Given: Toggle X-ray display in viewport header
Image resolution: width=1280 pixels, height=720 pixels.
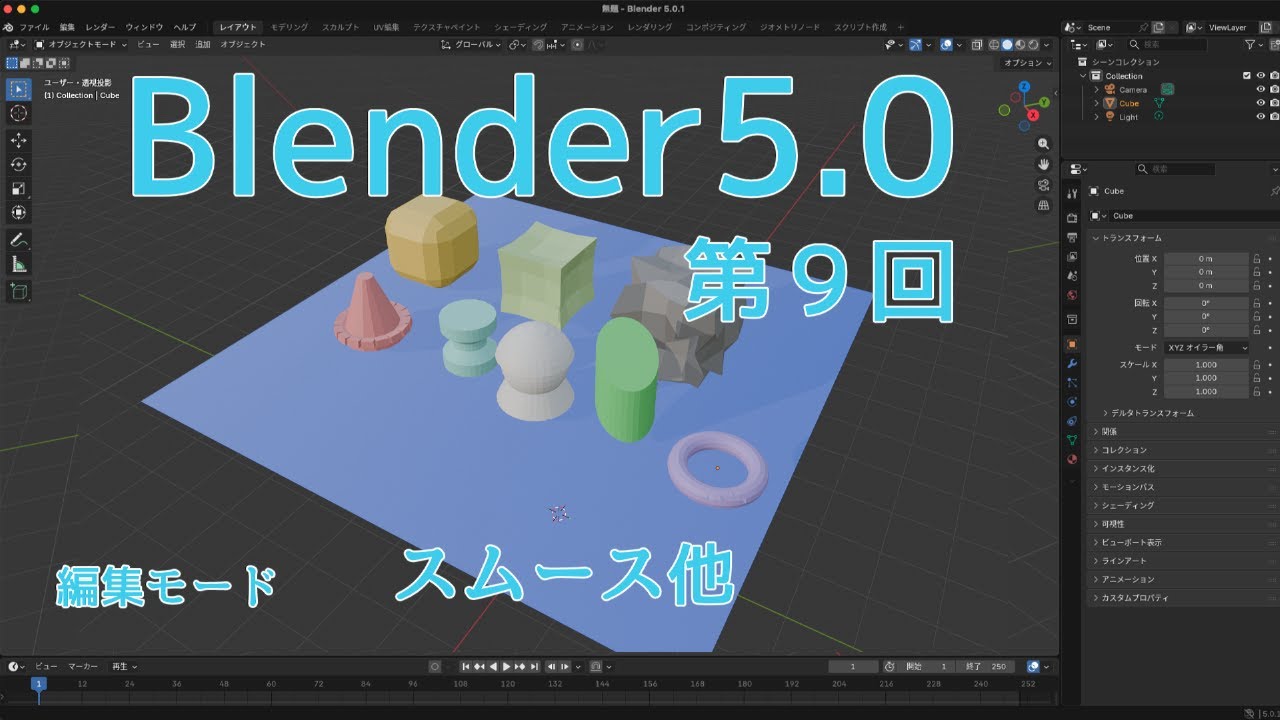Looking at the screenshot, I should pyautogui.click(x=977, y=45).
